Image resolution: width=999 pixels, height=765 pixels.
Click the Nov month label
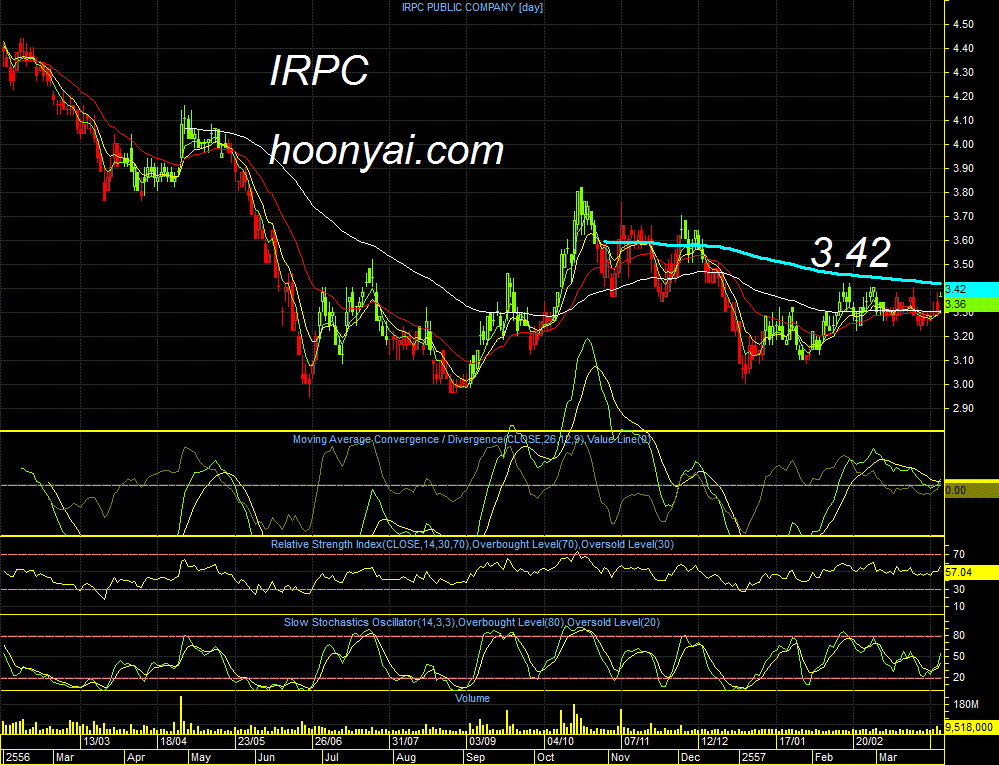coord(620,757)
